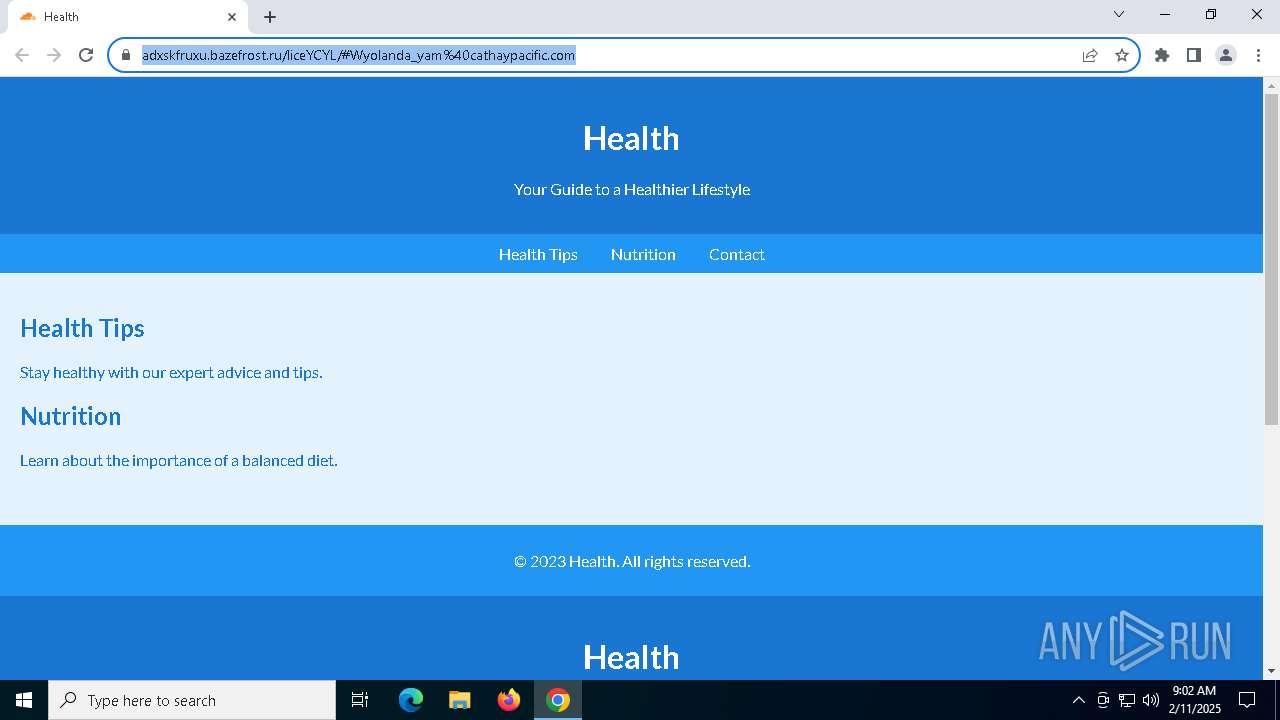Launch Firefox from taskbar
1280x720 pixels.
click(x=509, y=700)
